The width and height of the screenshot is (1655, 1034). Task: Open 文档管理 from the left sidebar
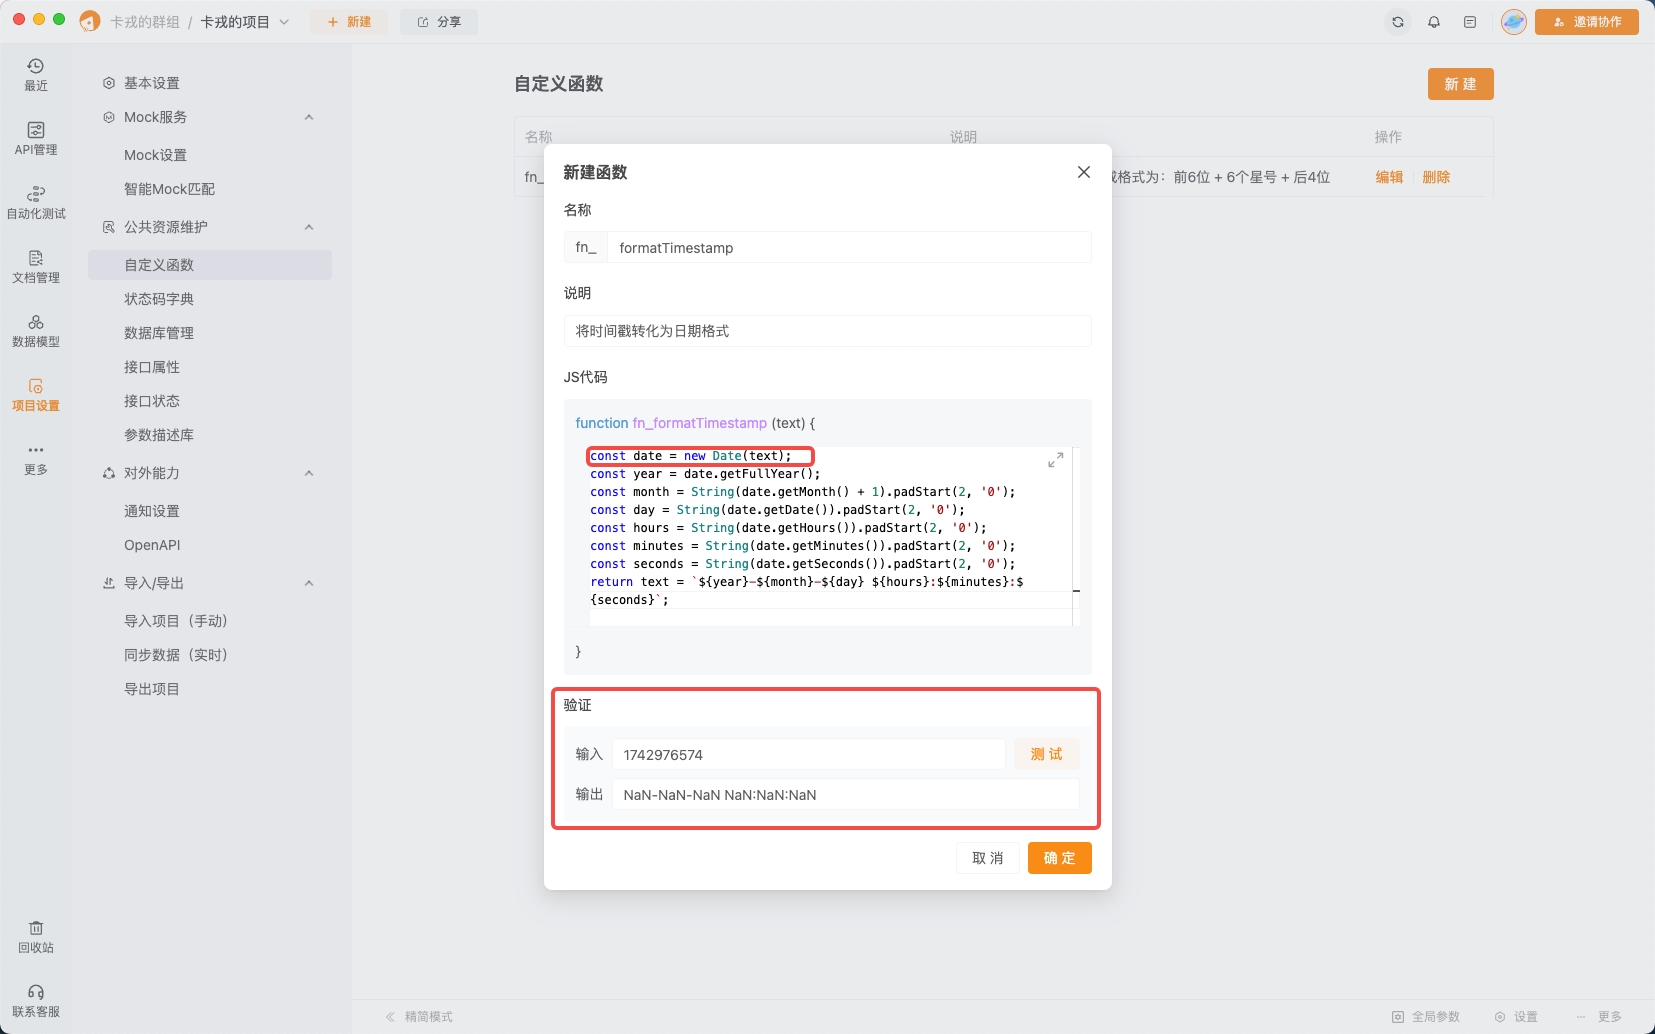tap(35, 266)
